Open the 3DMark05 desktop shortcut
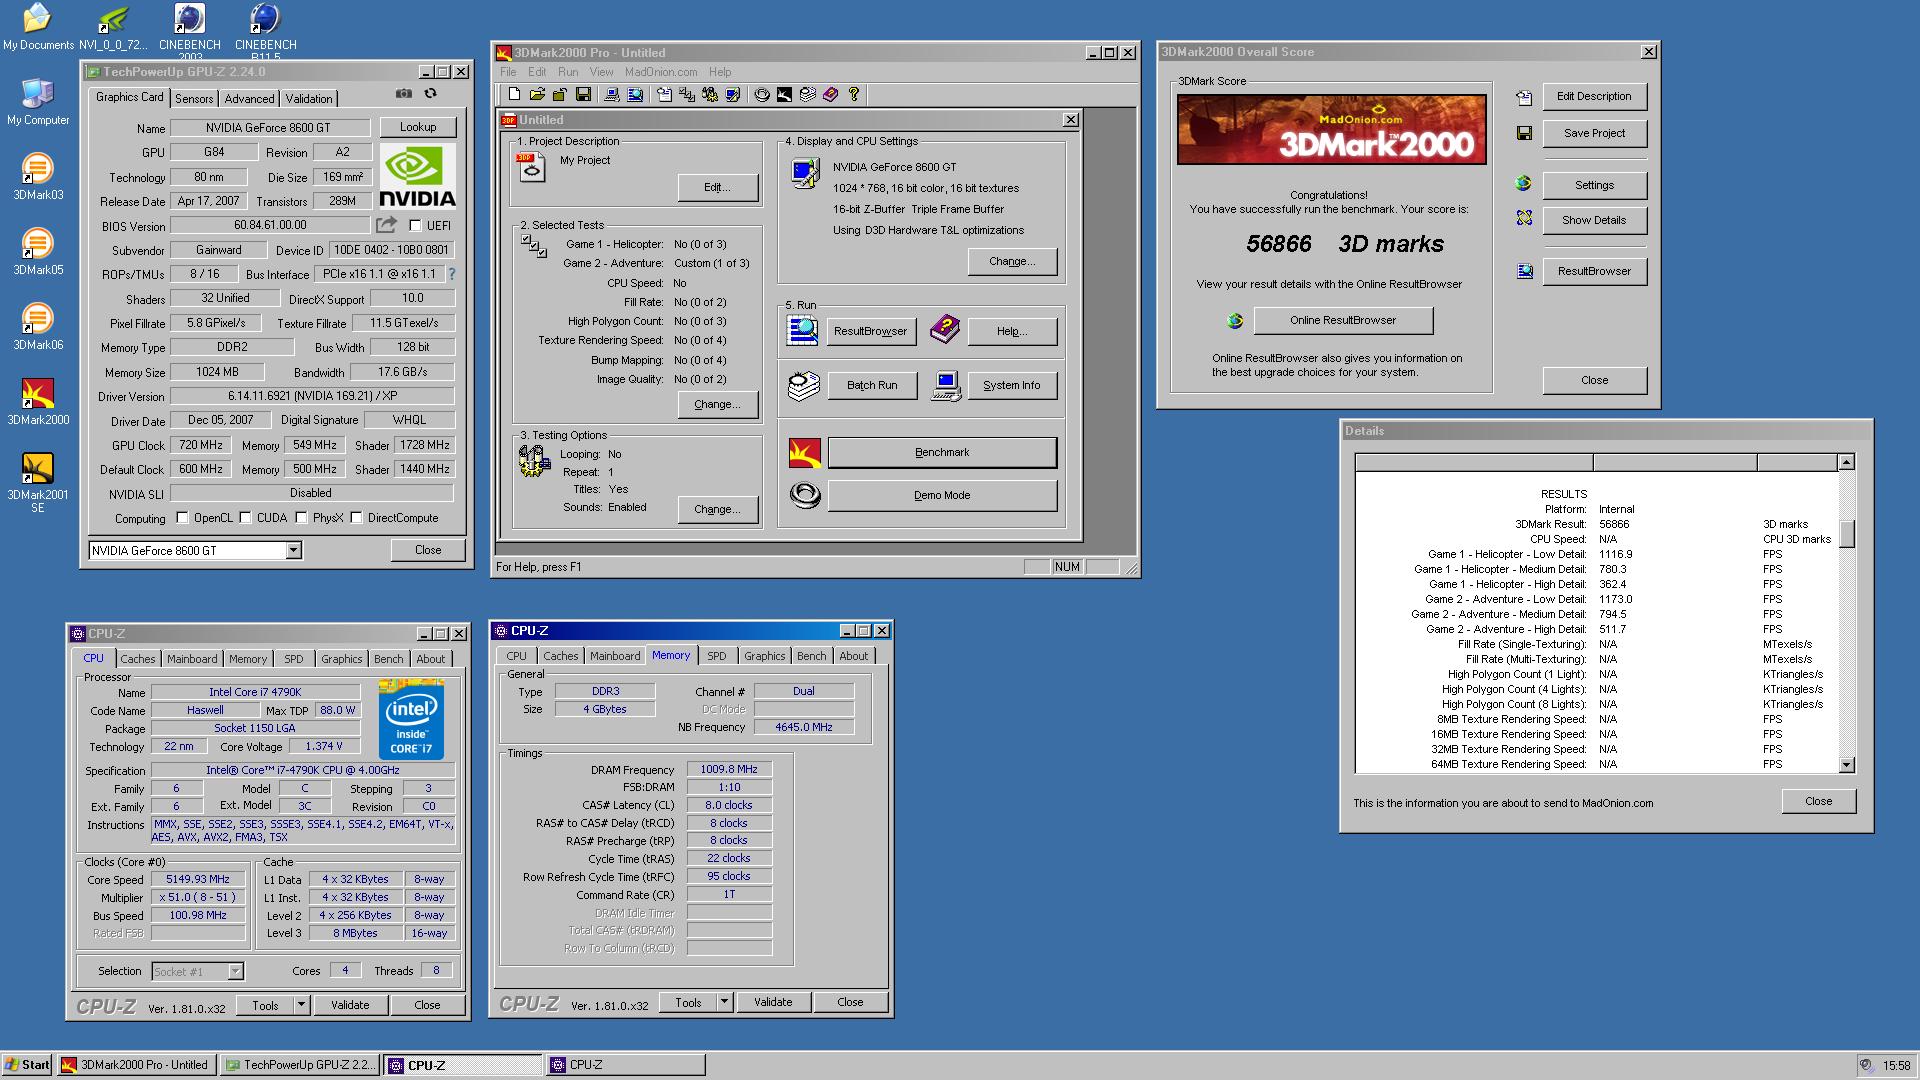Viewport: 1920px width, 1080px height. coord(38,252)
